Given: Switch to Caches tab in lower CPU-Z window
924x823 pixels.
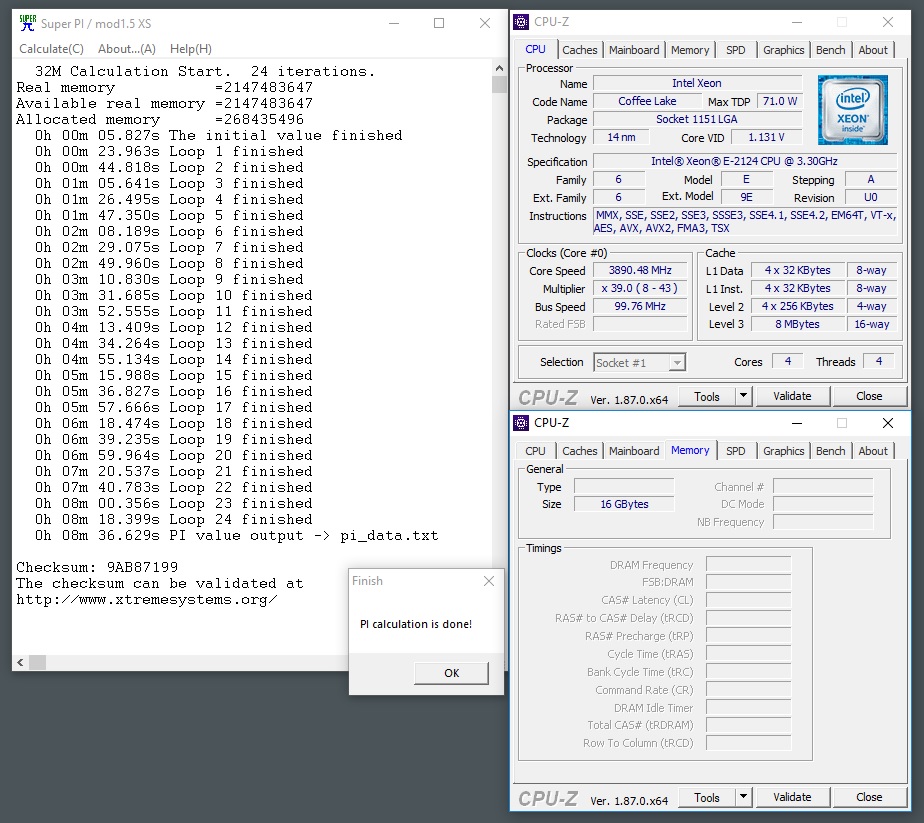Looking at the screenshot, I should [579, 451].
